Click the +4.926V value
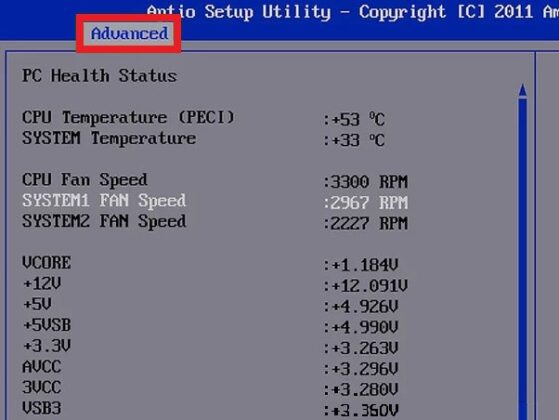The image size is (559, 420). coord(361,306)
